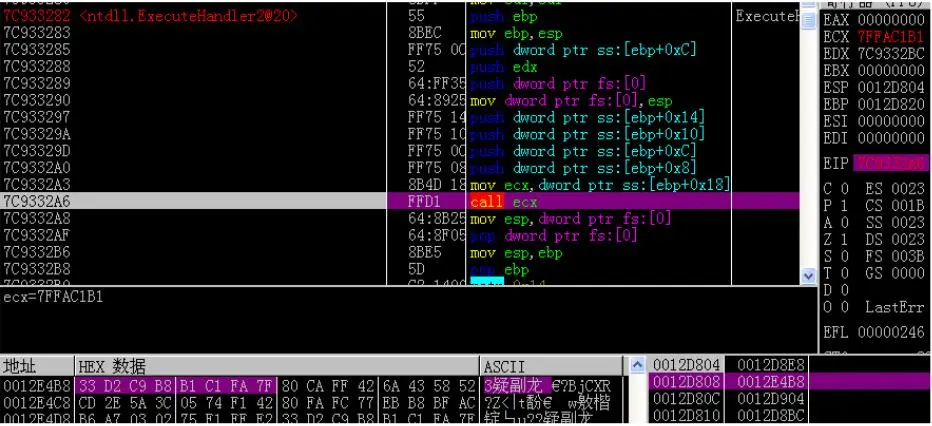Click stack value 0012D8E8
This screenshot has width=932, height=426.
point(771,365)
